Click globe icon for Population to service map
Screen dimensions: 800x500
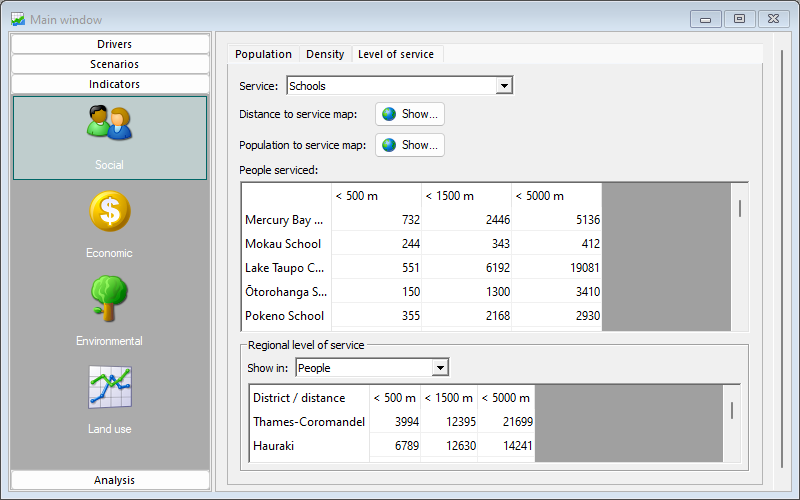pos(389,145)
